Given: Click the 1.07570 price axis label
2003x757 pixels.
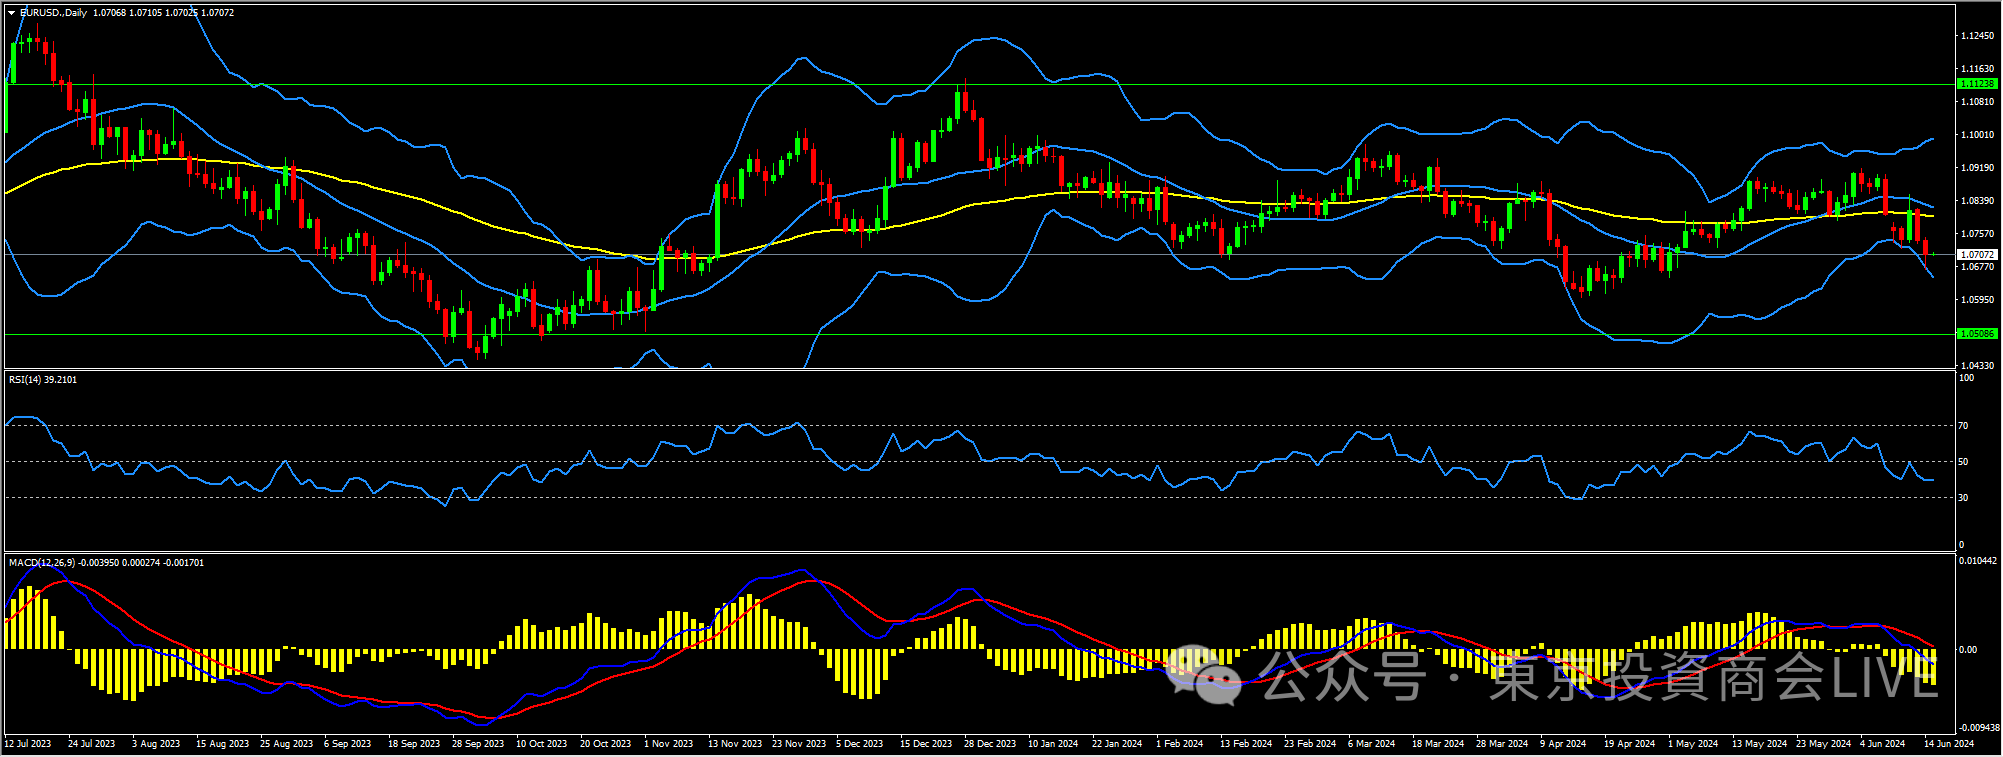Looking at the screenshot, I should [x=1977, y=234].
